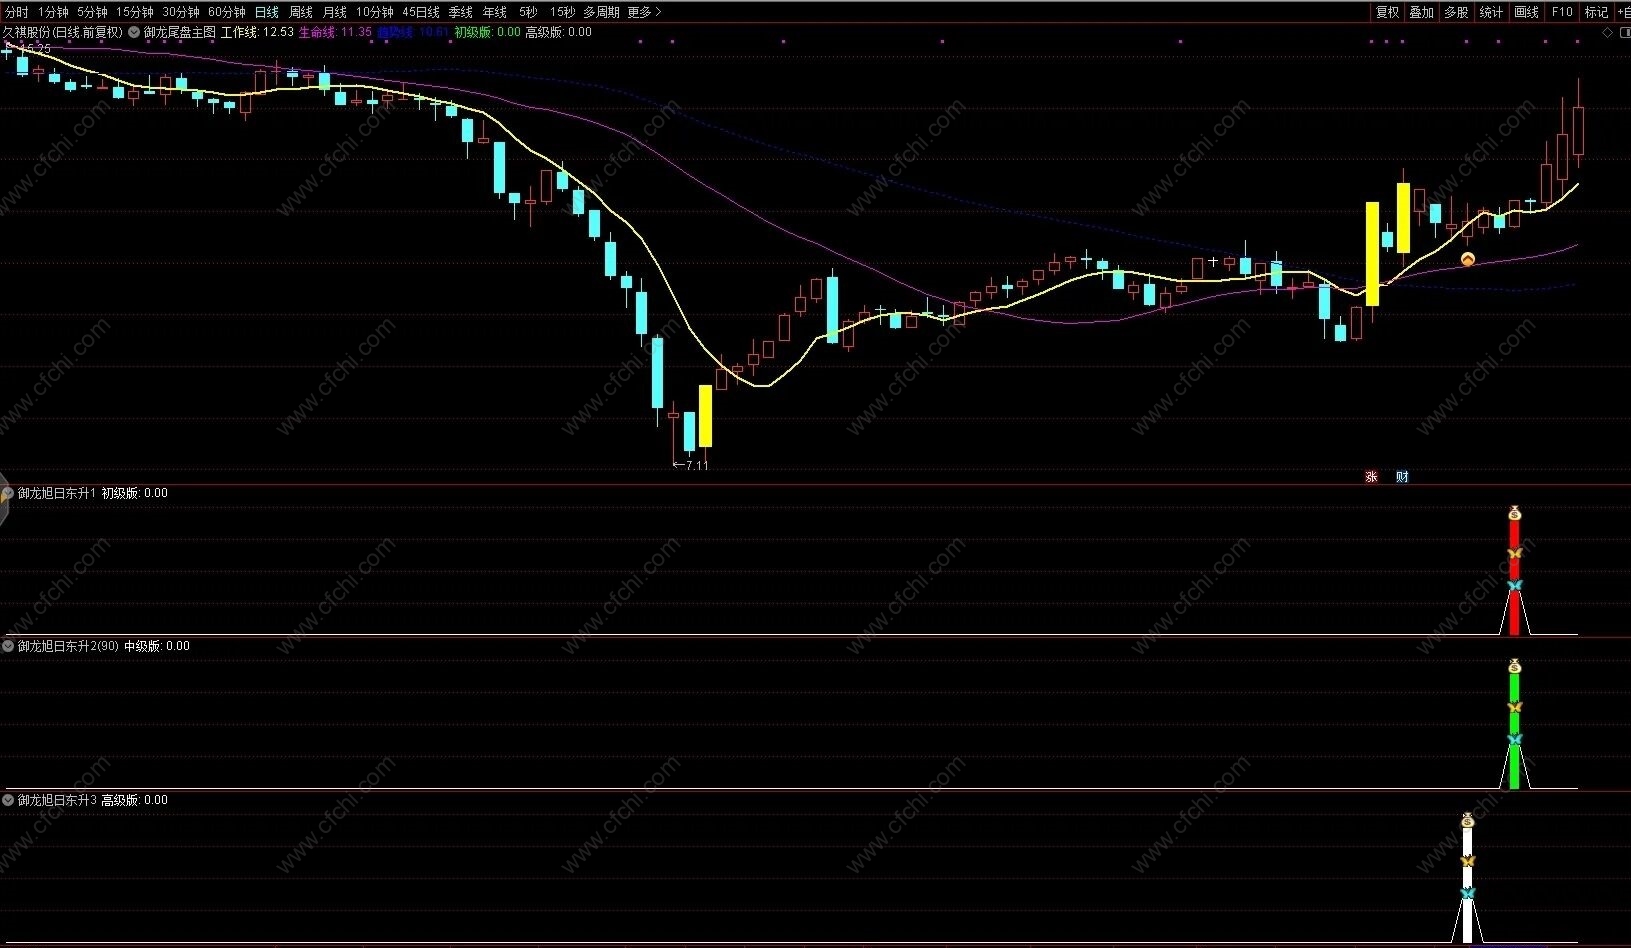Click the 叠加 overlay button
This screenshot has width=1631, height=948.
click(x=1421, y=12)
